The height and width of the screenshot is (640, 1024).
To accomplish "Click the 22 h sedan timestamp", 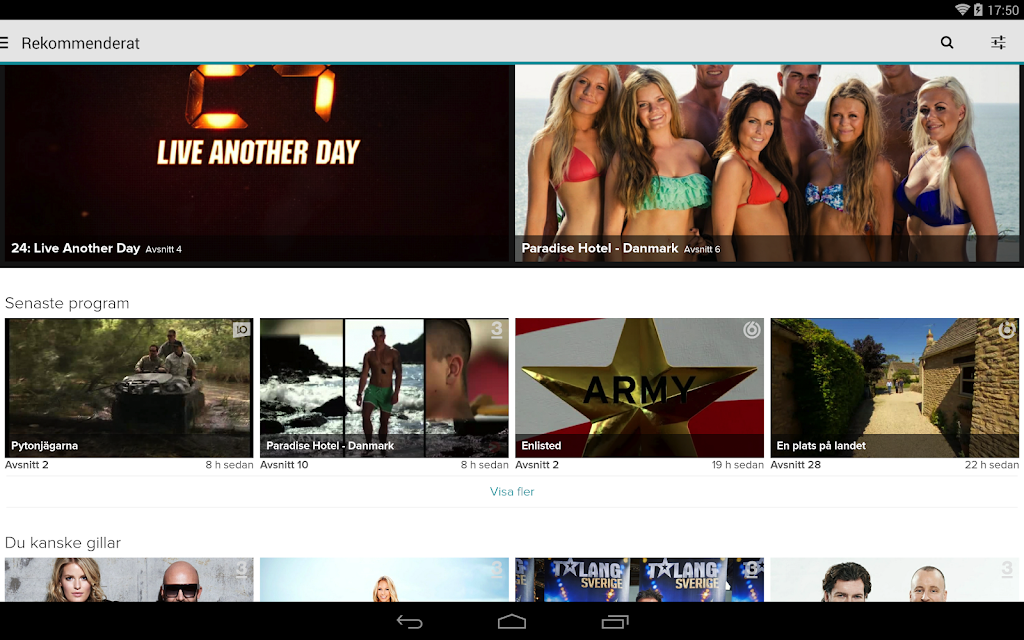I will pos(991,465).
